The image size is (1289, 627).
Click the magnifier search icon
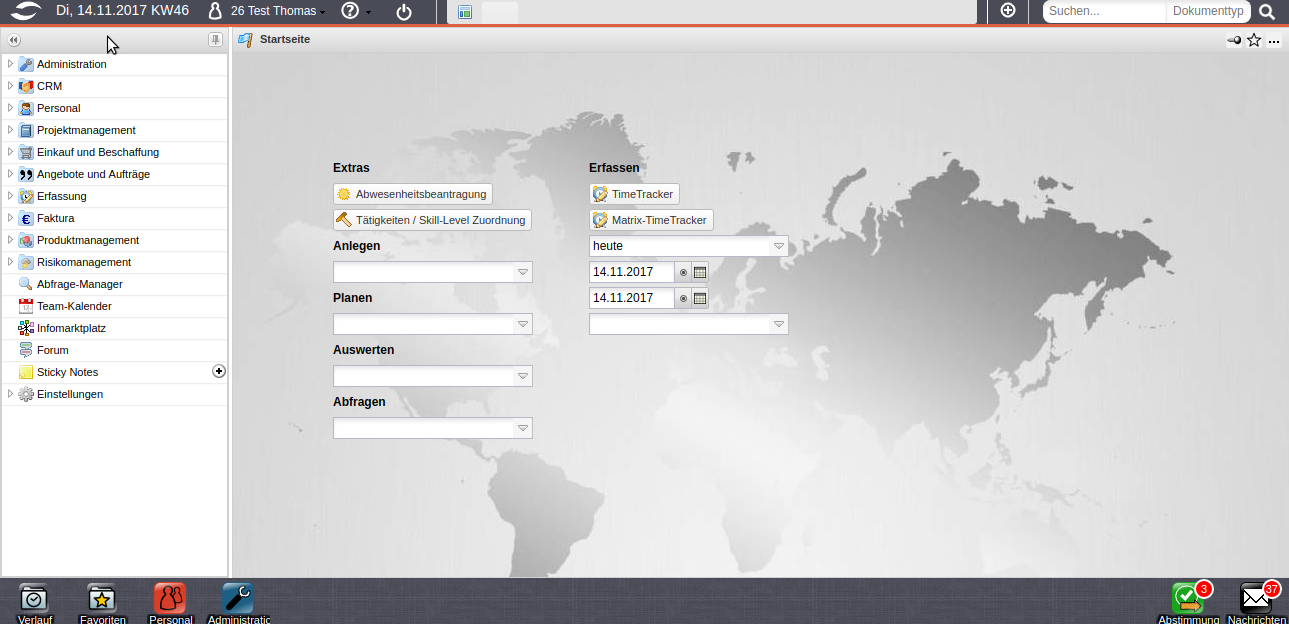pyautogui.click(x=1267, y=12)
